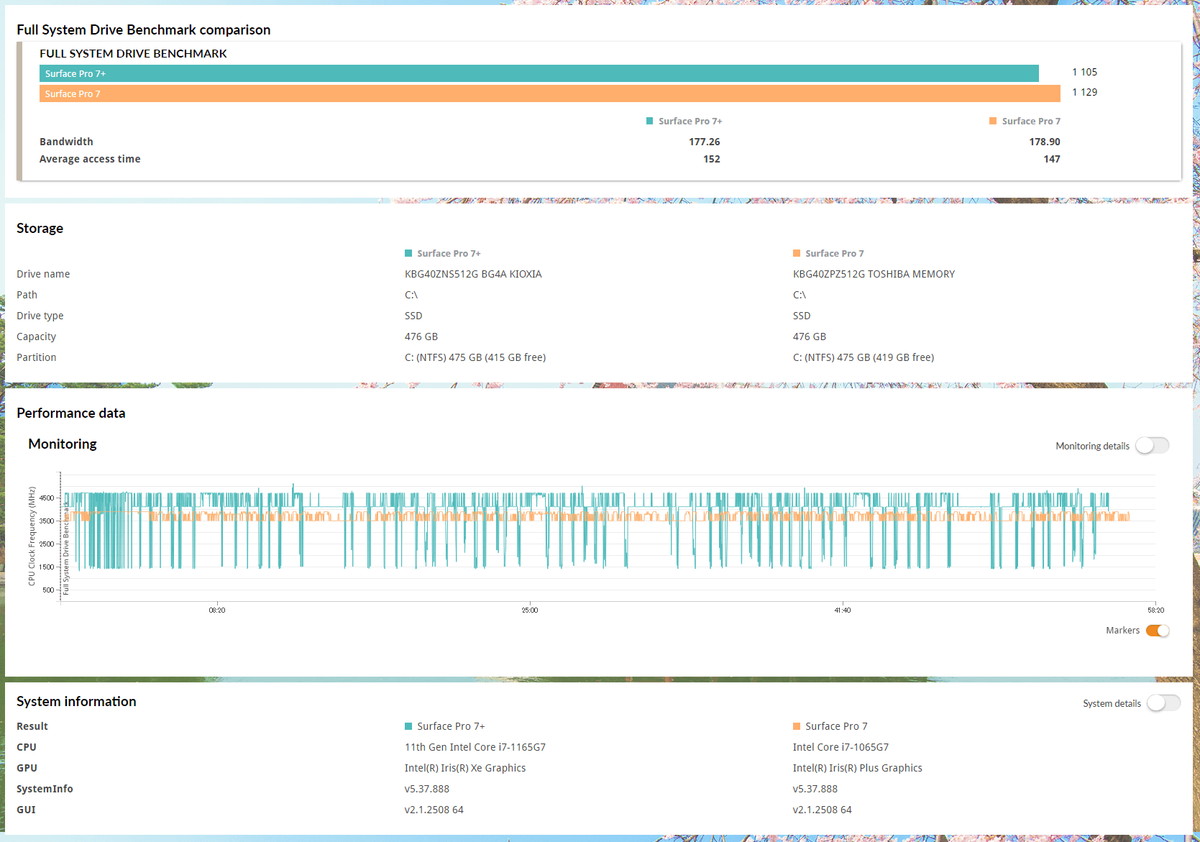Image resolution: width=1200 pixels, height=842 pixels.
Task: Click the 25:00 time marker on chart
Action: click(x=529, y=609)
